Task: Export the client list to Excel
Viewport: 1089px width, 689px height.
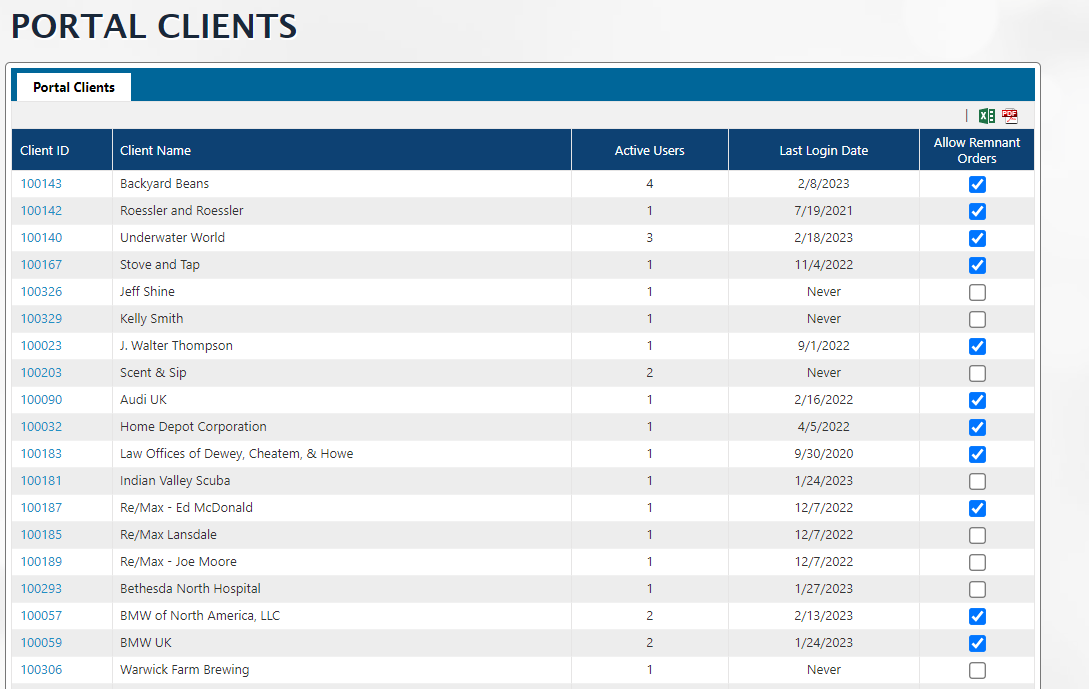Action: (986, 116)
